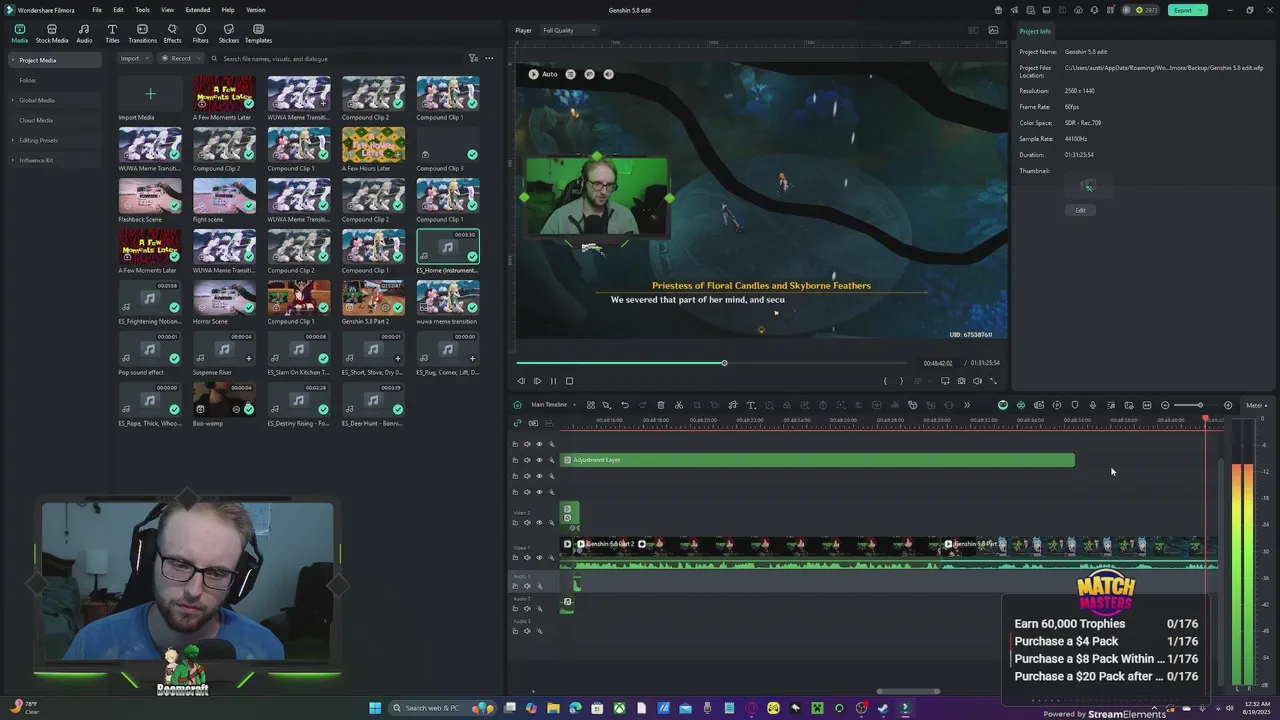The image size is (1280, 720).
Task: Open the Tools menu
Action: tap(142, 10)
